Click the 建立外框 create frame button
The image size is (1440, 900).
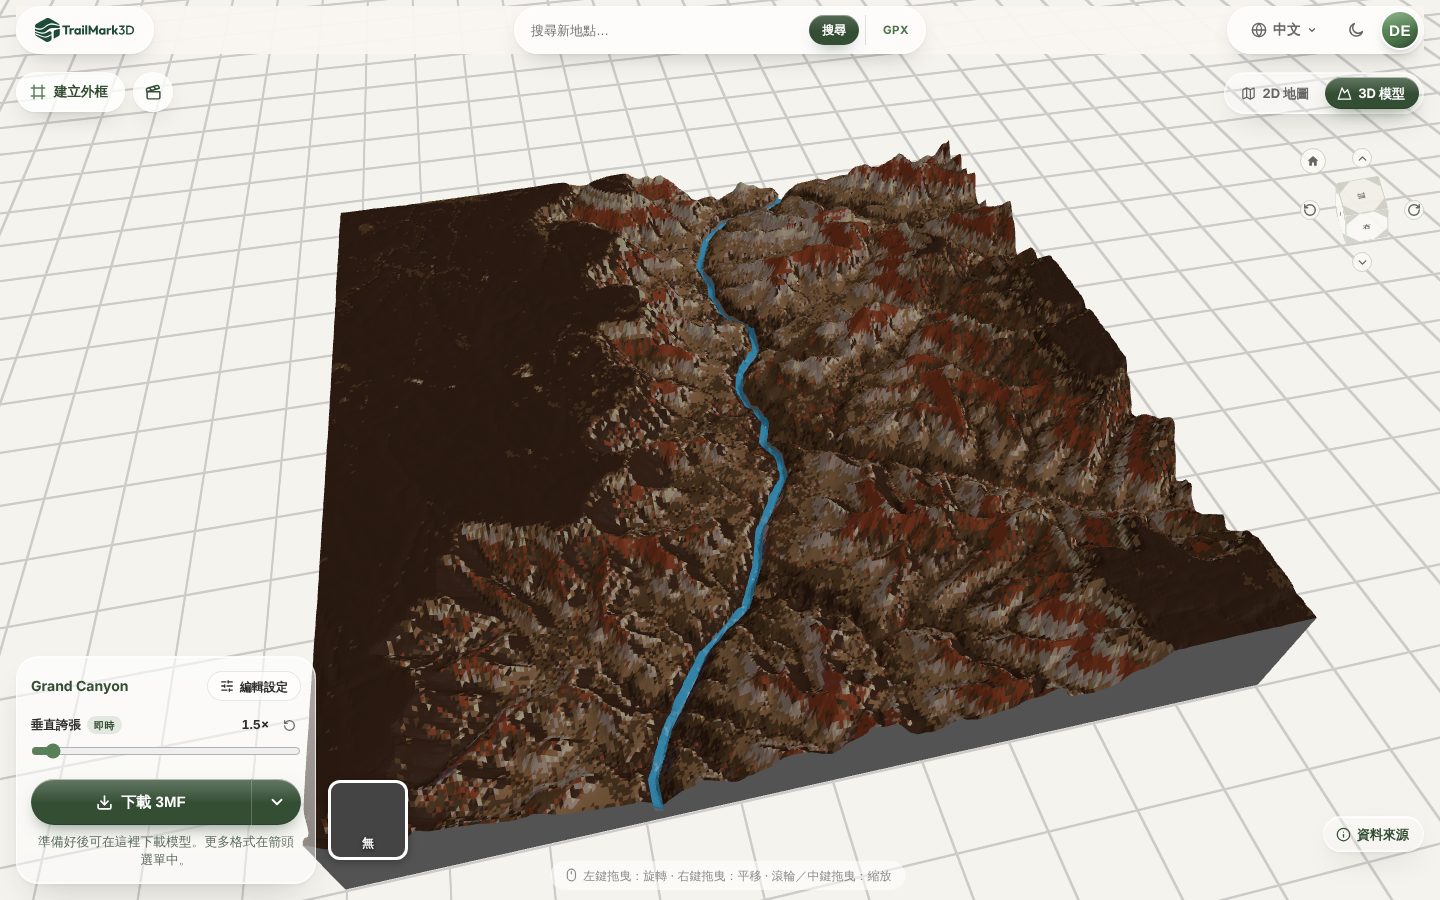point(69,92)
